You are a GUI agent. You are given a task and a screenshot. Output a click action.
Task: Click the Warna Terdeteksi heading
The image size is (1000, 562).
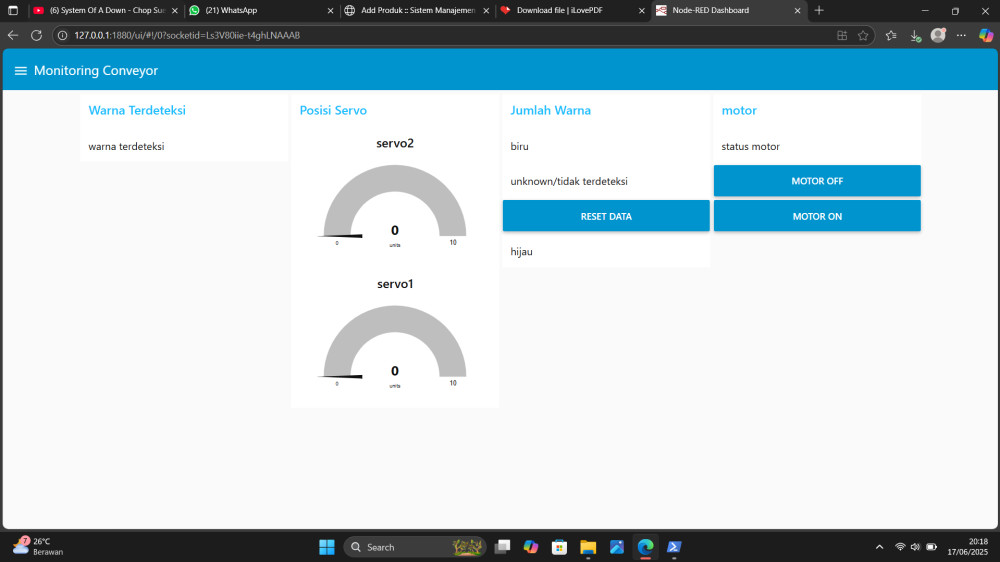point(137,110)
